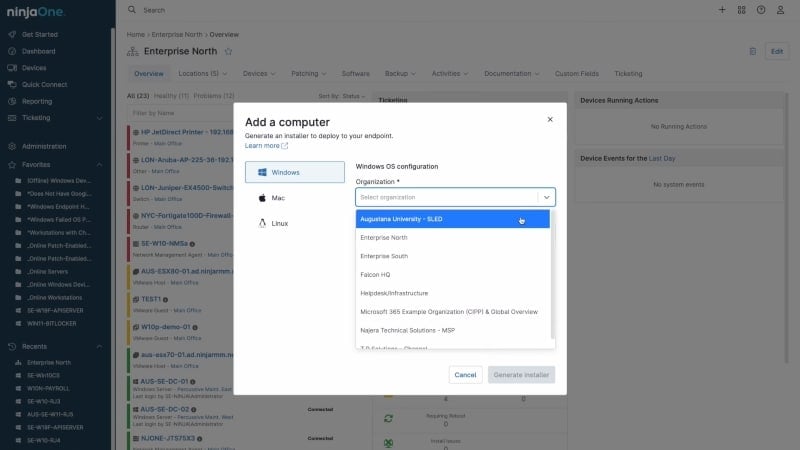800x450 pixels.
Task: Show Problems (12) devices filter
Action: pyautogui.click(x=214, y=96)
